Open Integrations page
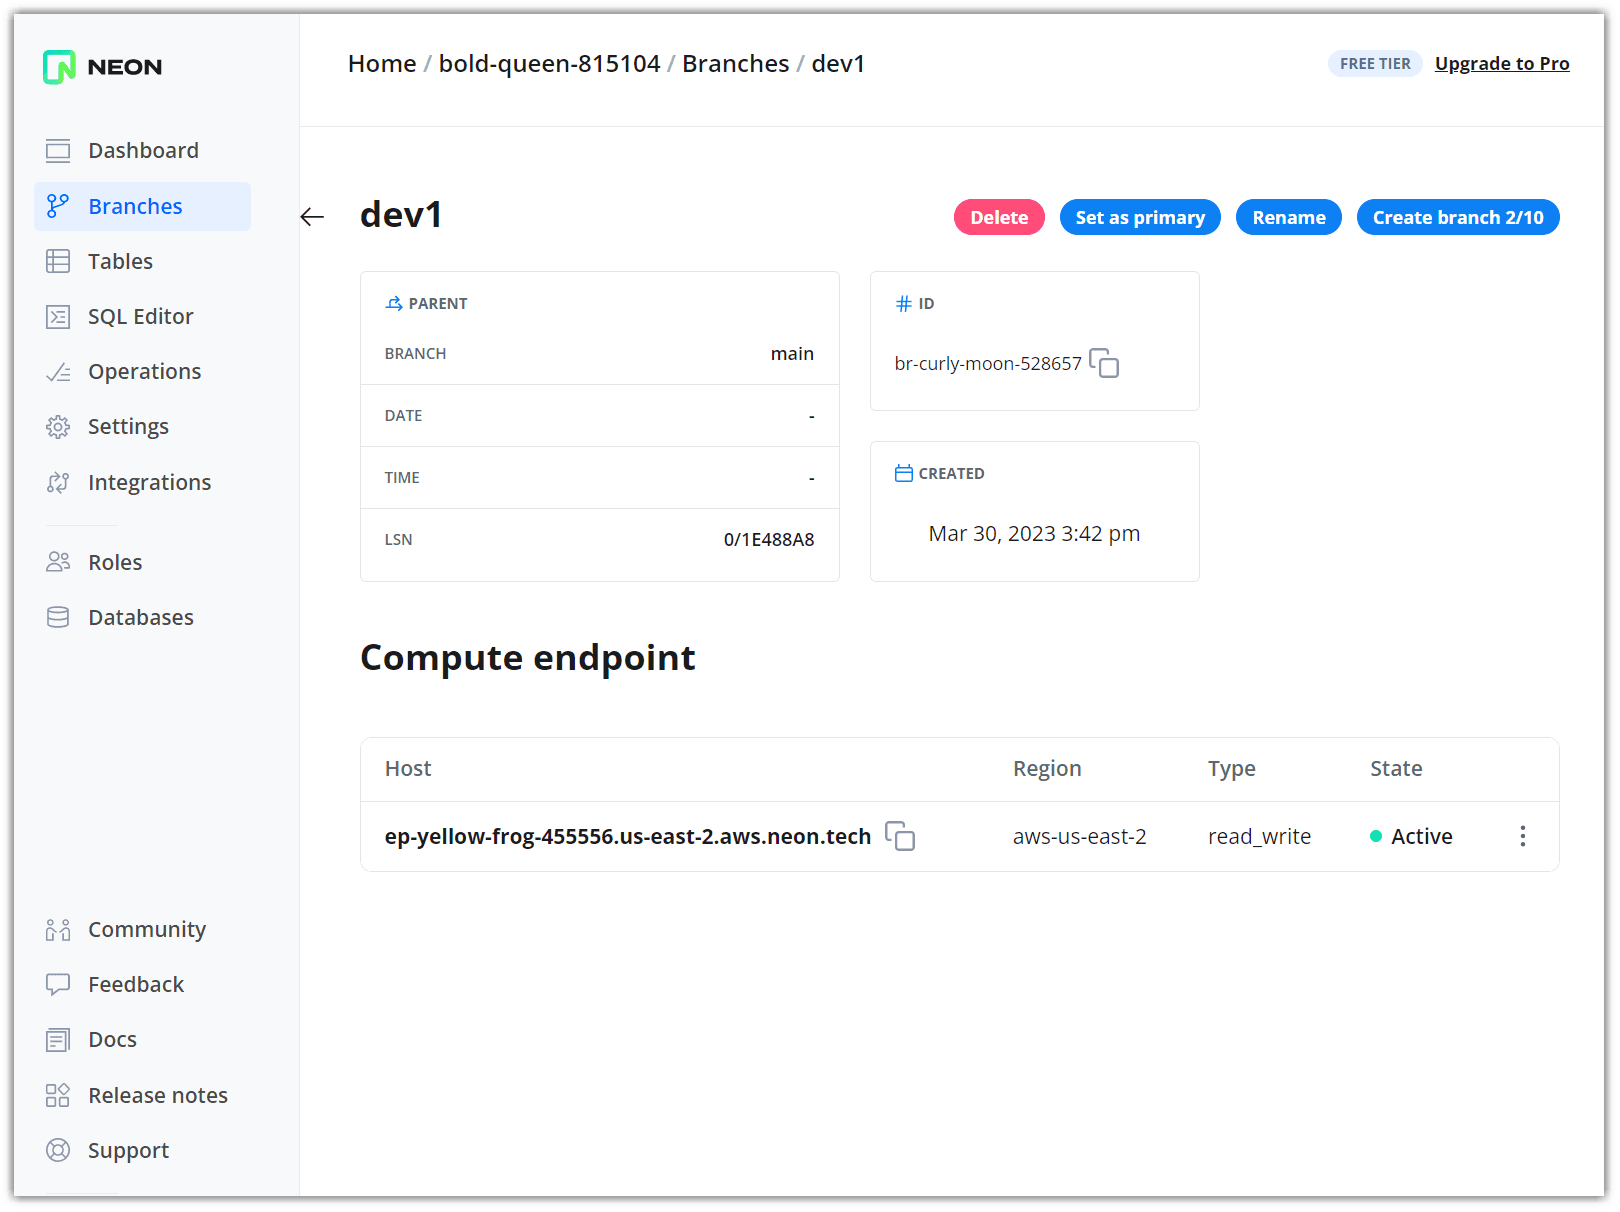 click(x=142, y=483)
